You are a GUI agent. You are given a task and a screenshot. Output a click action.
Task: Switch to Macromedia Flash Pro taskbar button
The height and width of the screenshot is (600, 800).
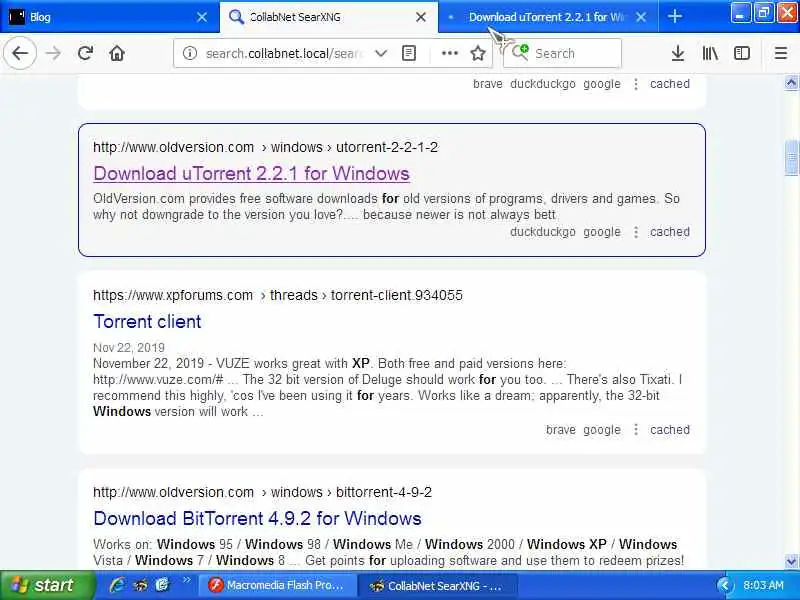[277, 585]
